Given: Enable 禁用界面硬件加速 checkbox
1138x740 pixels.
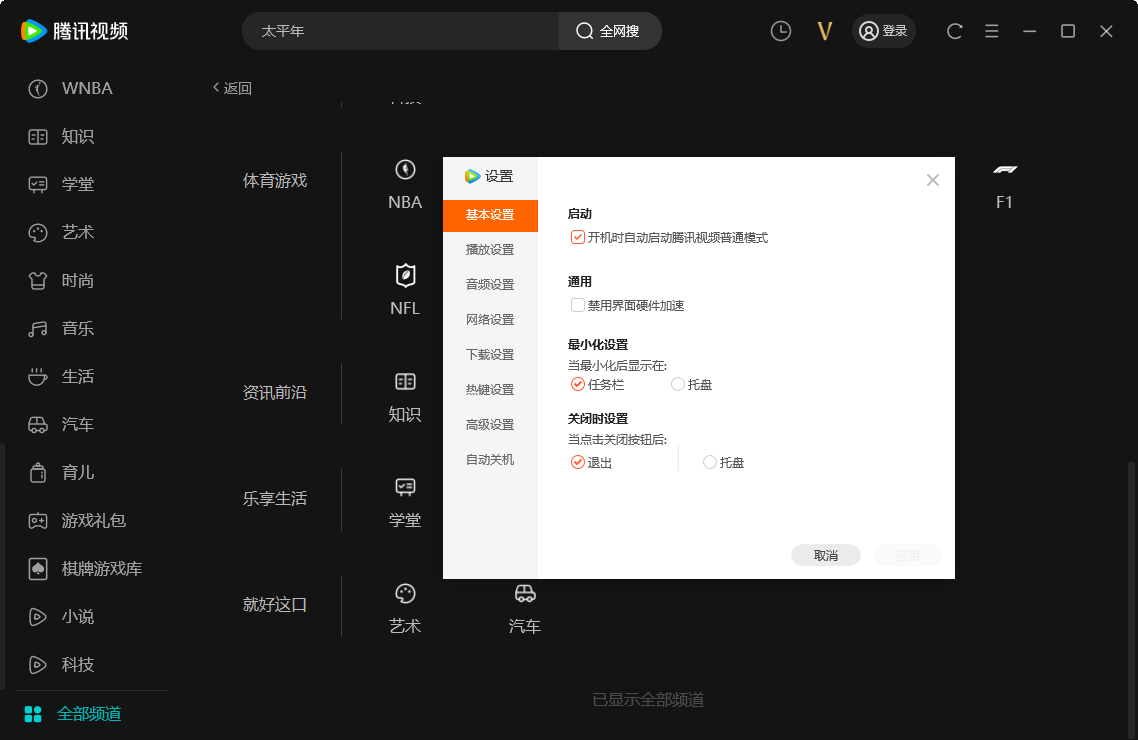Looking at the screenshot, I should (577, 305).
